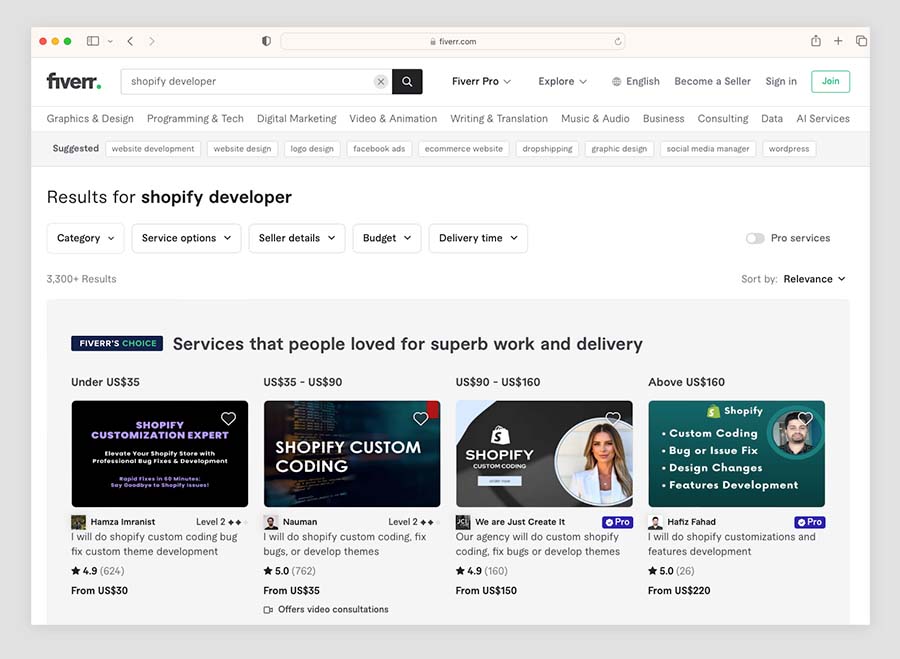900x659 pixels.
Task: Select the English language option
Action: coord(642,82)
